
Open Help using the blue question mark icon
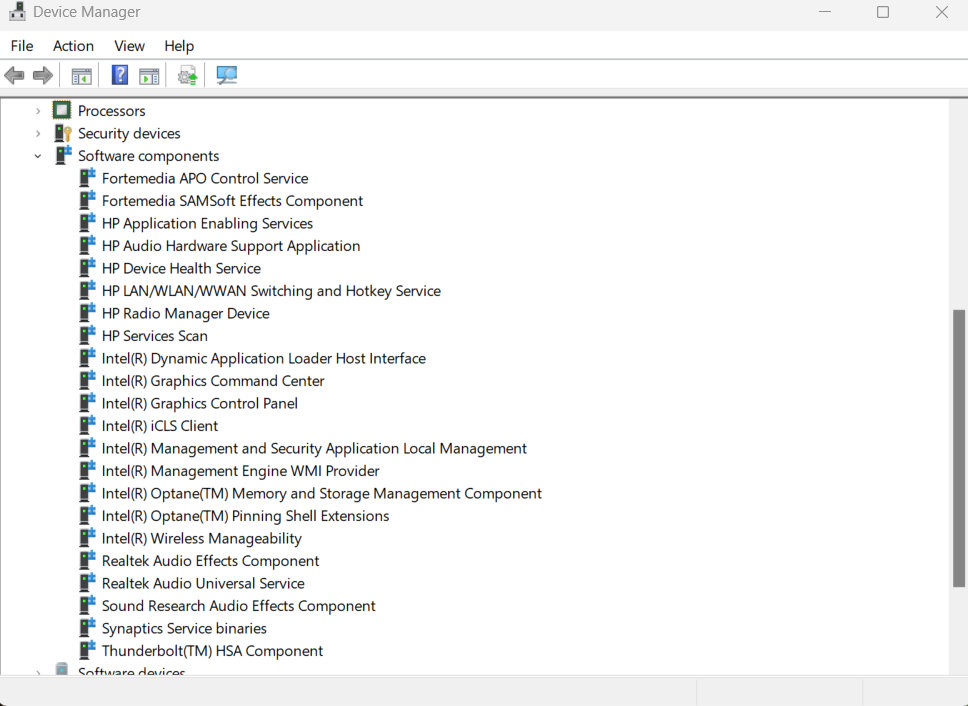pyautogui.click(x=119, y=74)
